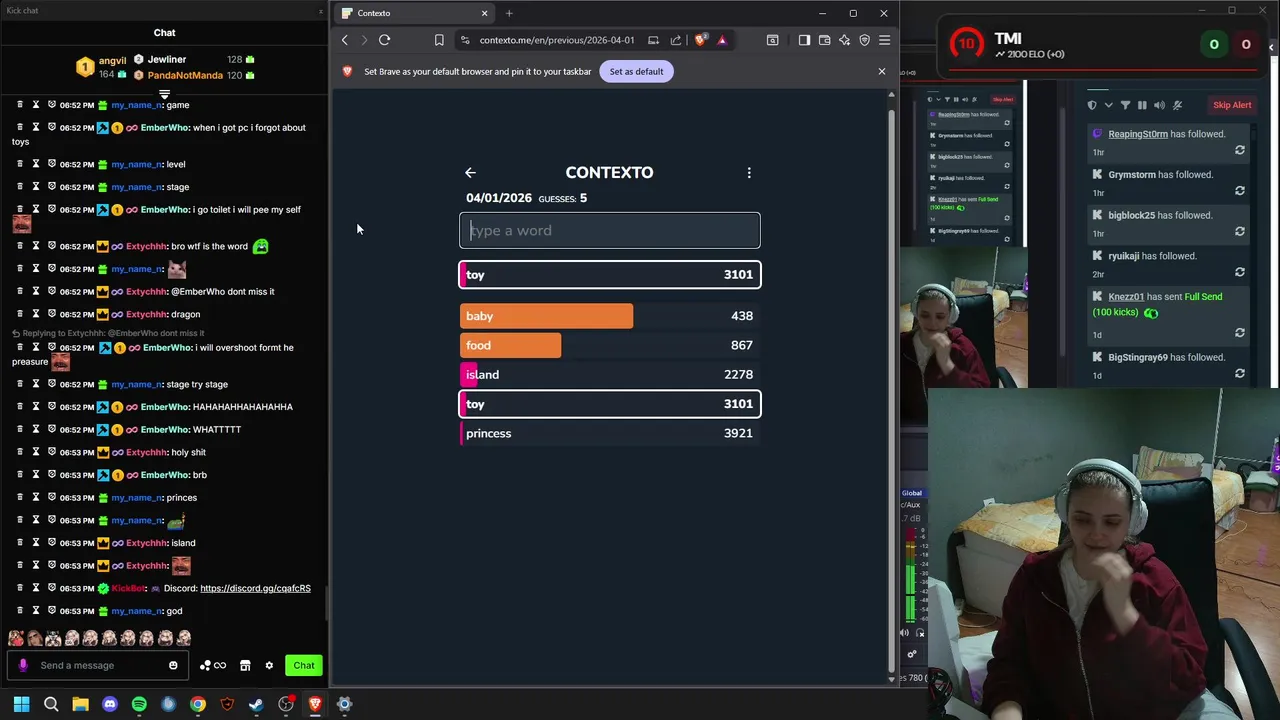Open Steam from the taskbar
Viewport: 1280px width, 720px height.
(256, 704)
